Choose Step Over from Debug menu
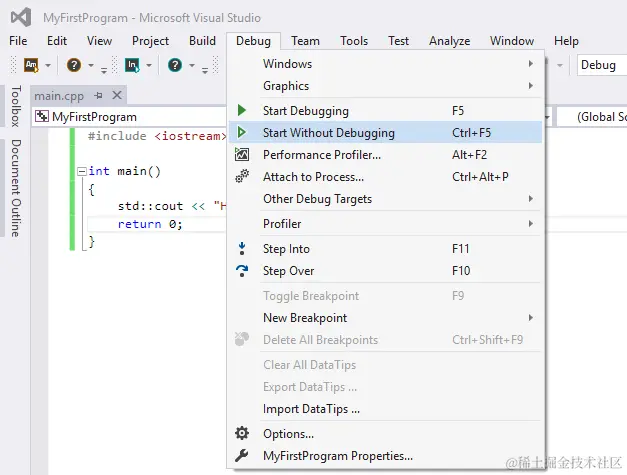Viewport: 627px width, 475px height. [x=385, y=271]
